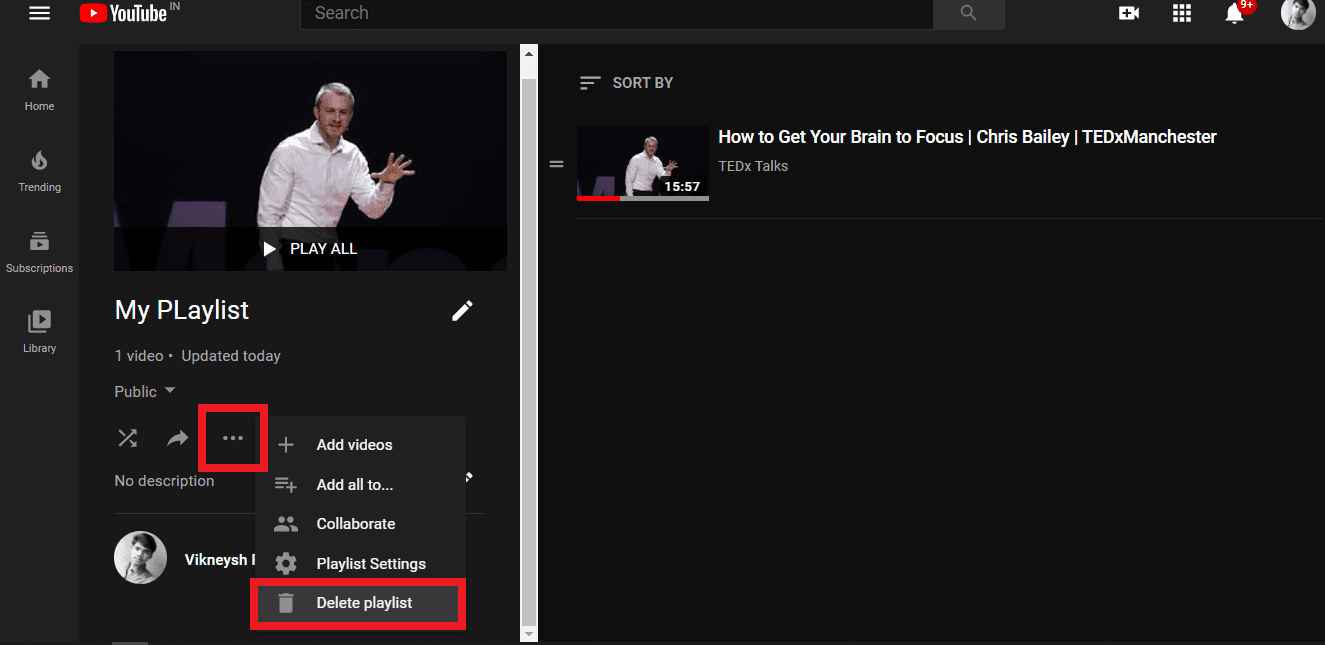Edit playlist title with pencil icon
Image resolution: width=1325 pixels, height=645 pixels.
click(x=462, y=311)
